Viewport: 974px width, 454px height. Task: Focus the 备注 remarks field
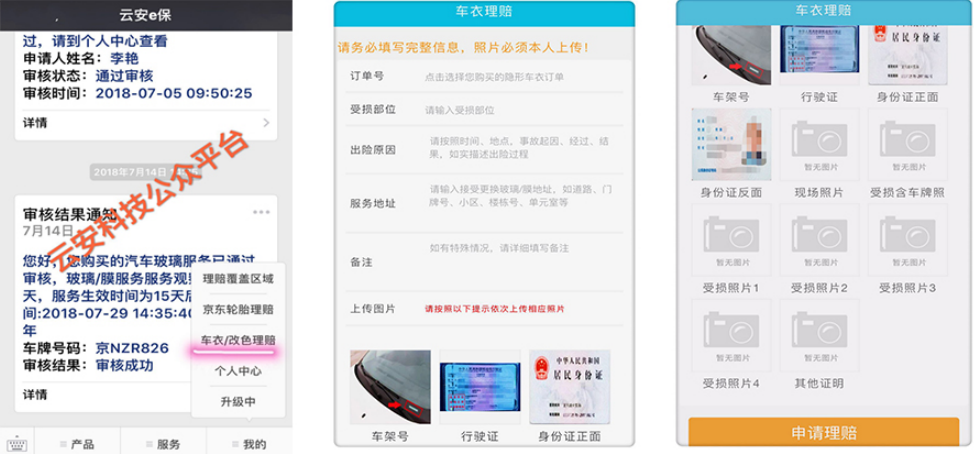click(484, 262)
